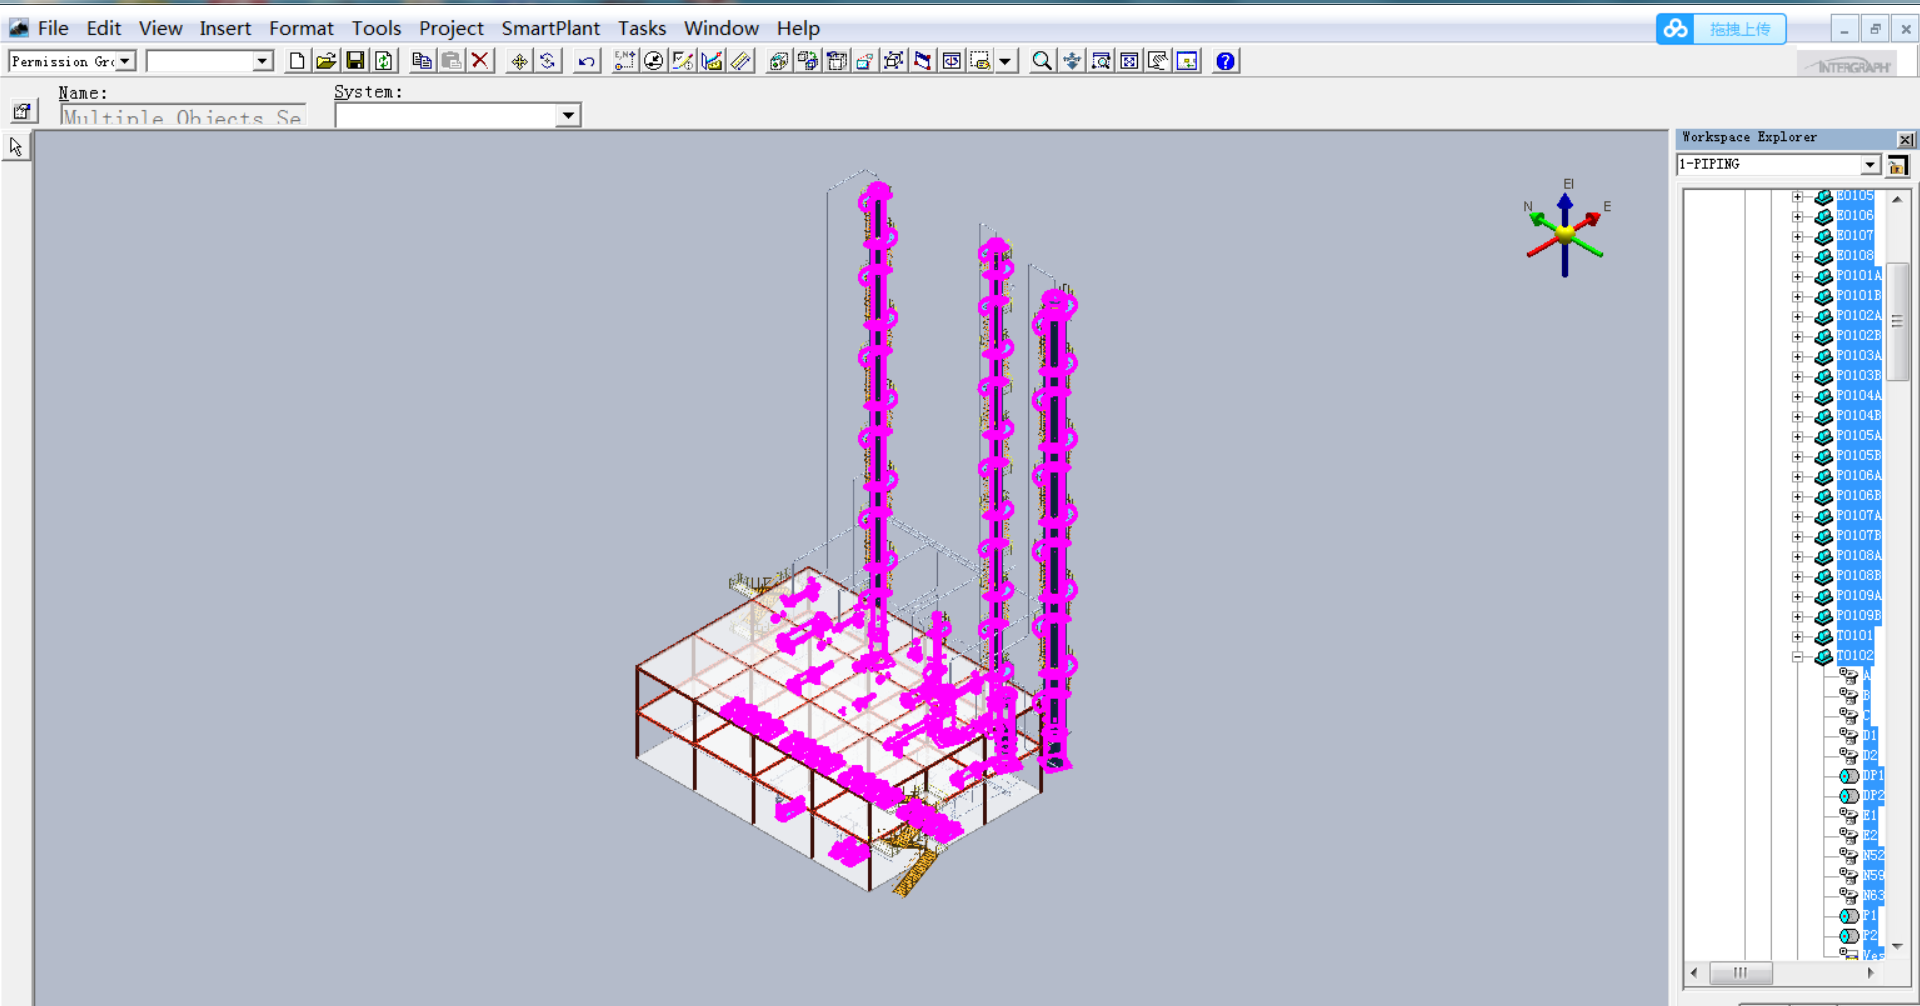Expand the E0105 tree node
1920x1006 pixels.
1797,196
